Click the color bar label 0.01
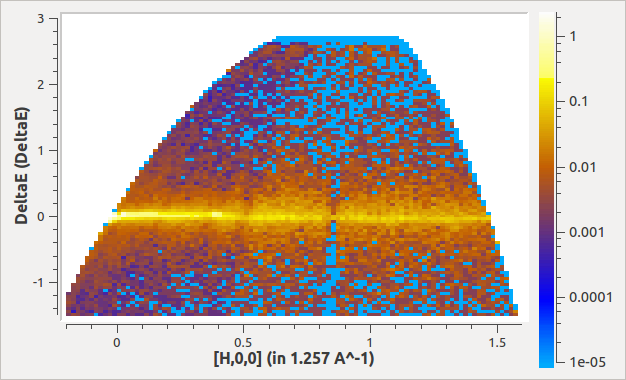626x380 pixels. (582, 167)
